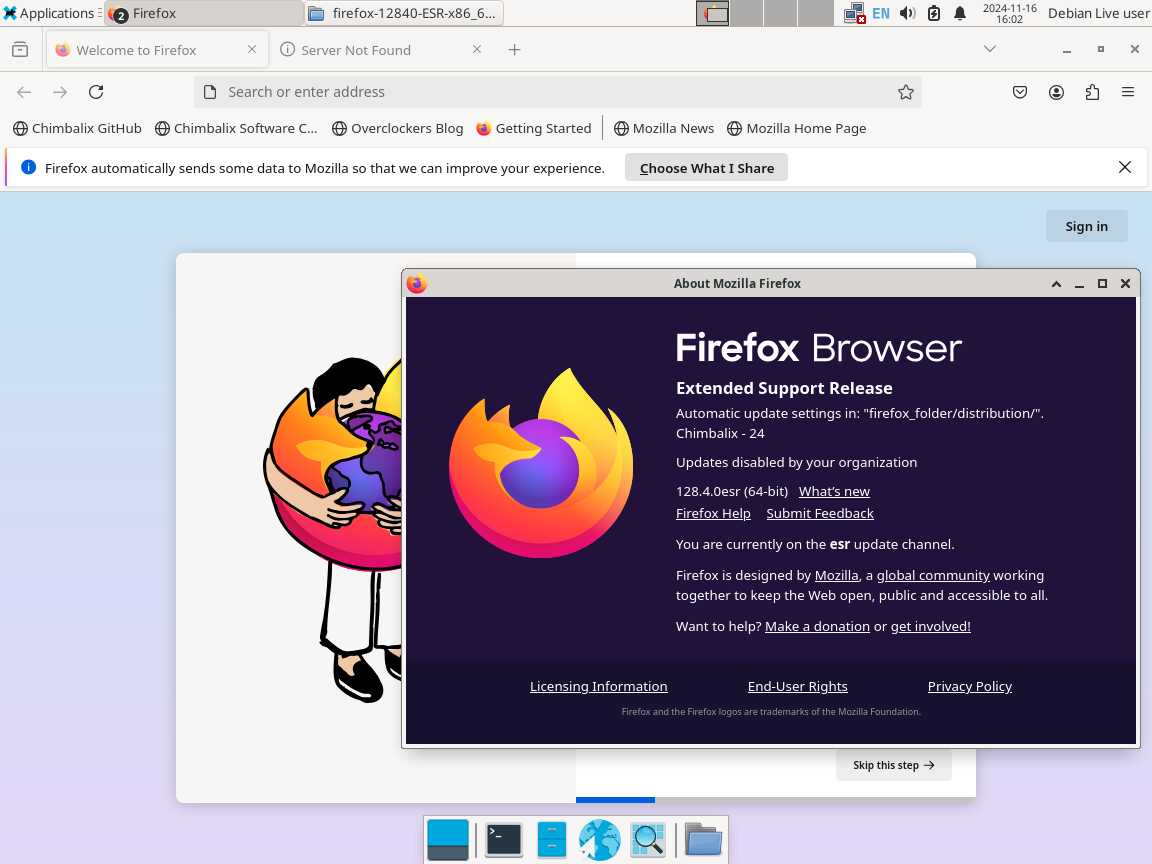Viewport: 1152px width, 864px height.
Task: Open the Applications menu
Action: click(49, 13)
